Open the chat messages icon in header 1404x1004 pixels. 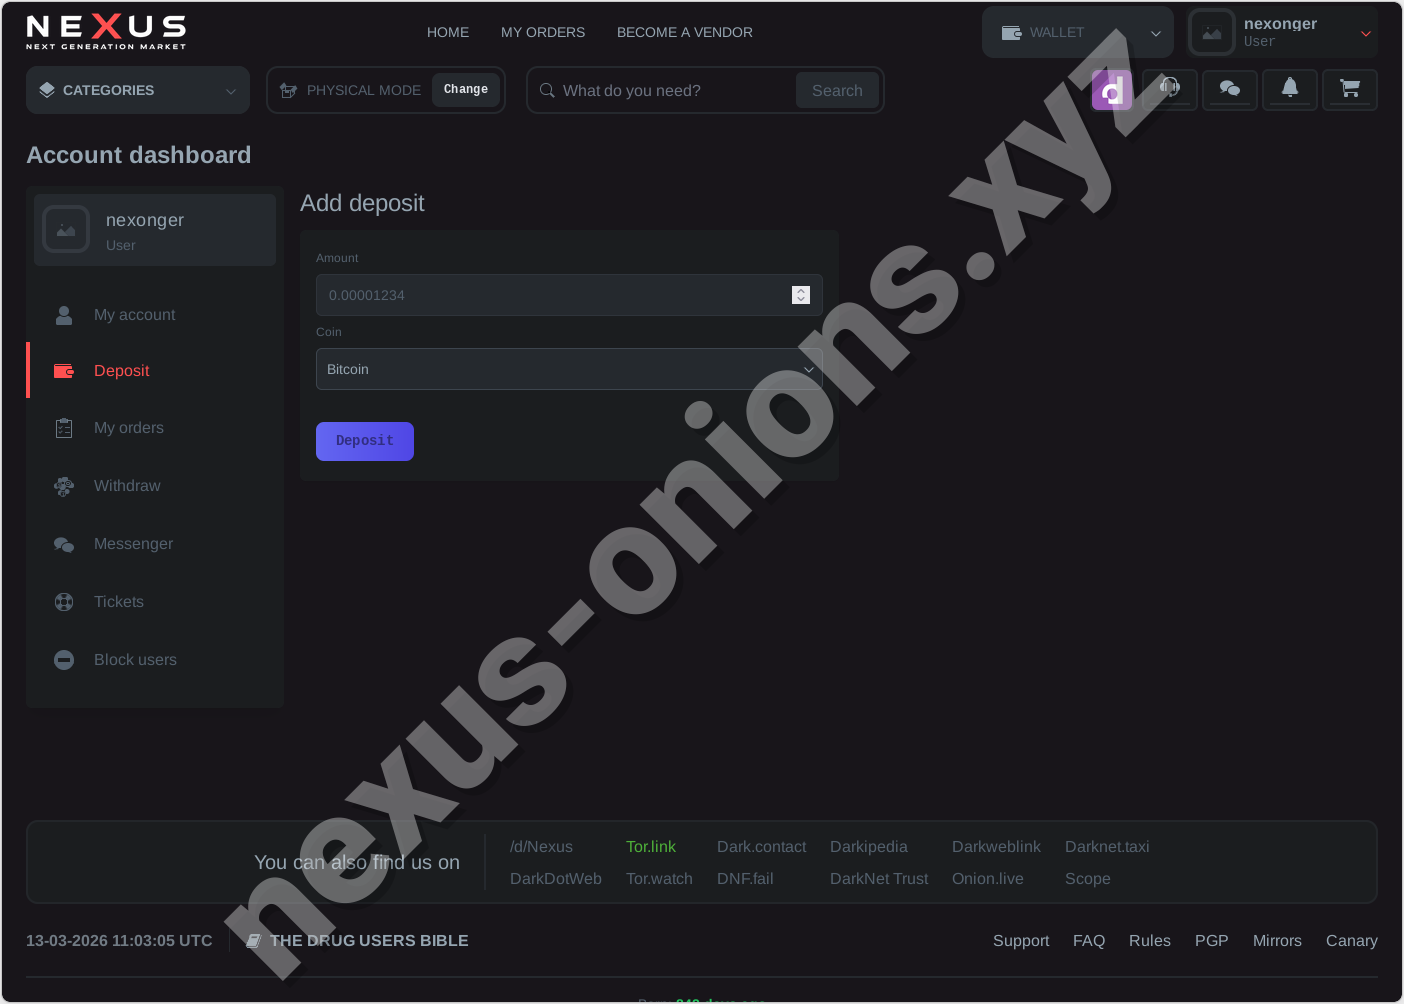point(1230,90)
